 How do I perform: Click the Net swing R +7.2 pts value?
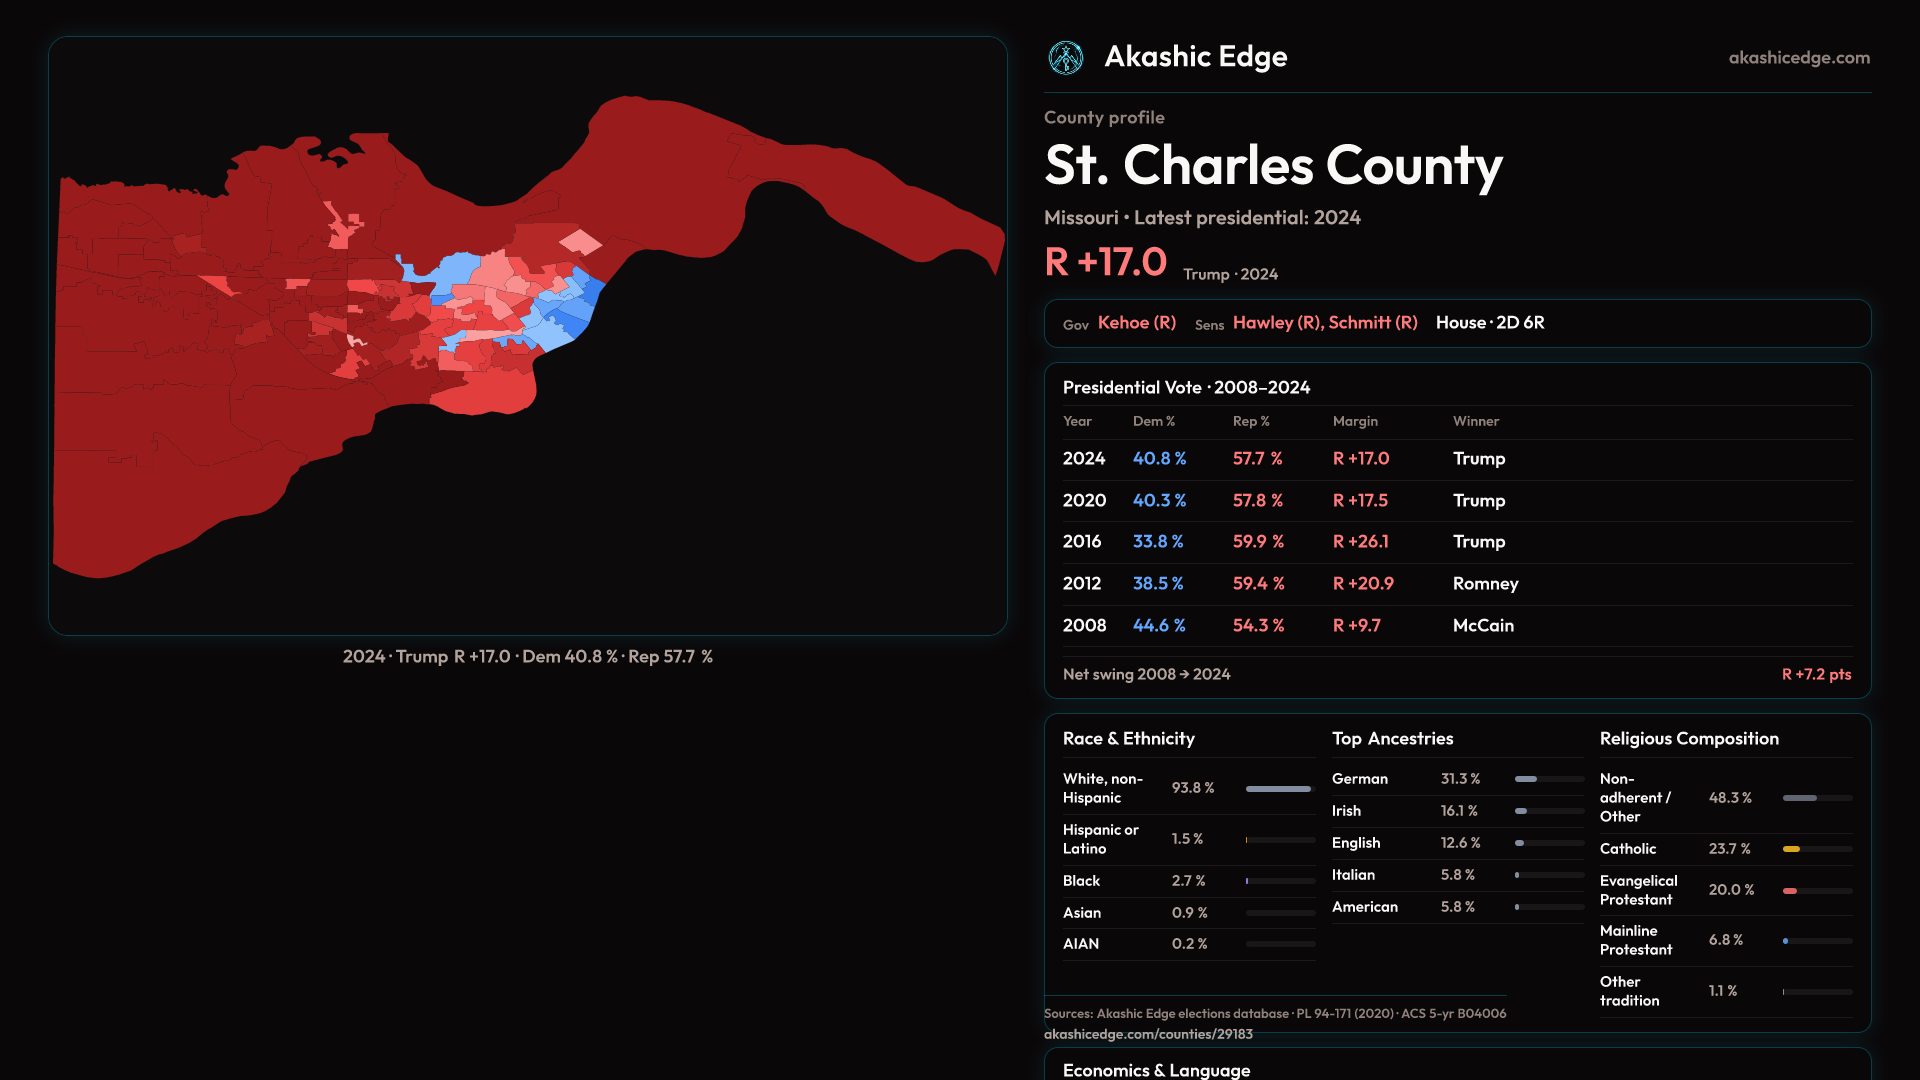(1815, 675)
